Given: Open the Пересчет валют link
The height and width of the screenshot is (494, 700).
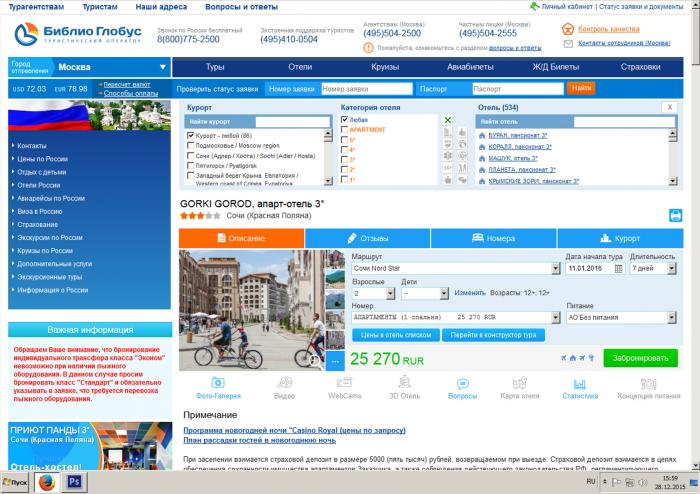Looking at the screenshot, I should click(127, 84).
